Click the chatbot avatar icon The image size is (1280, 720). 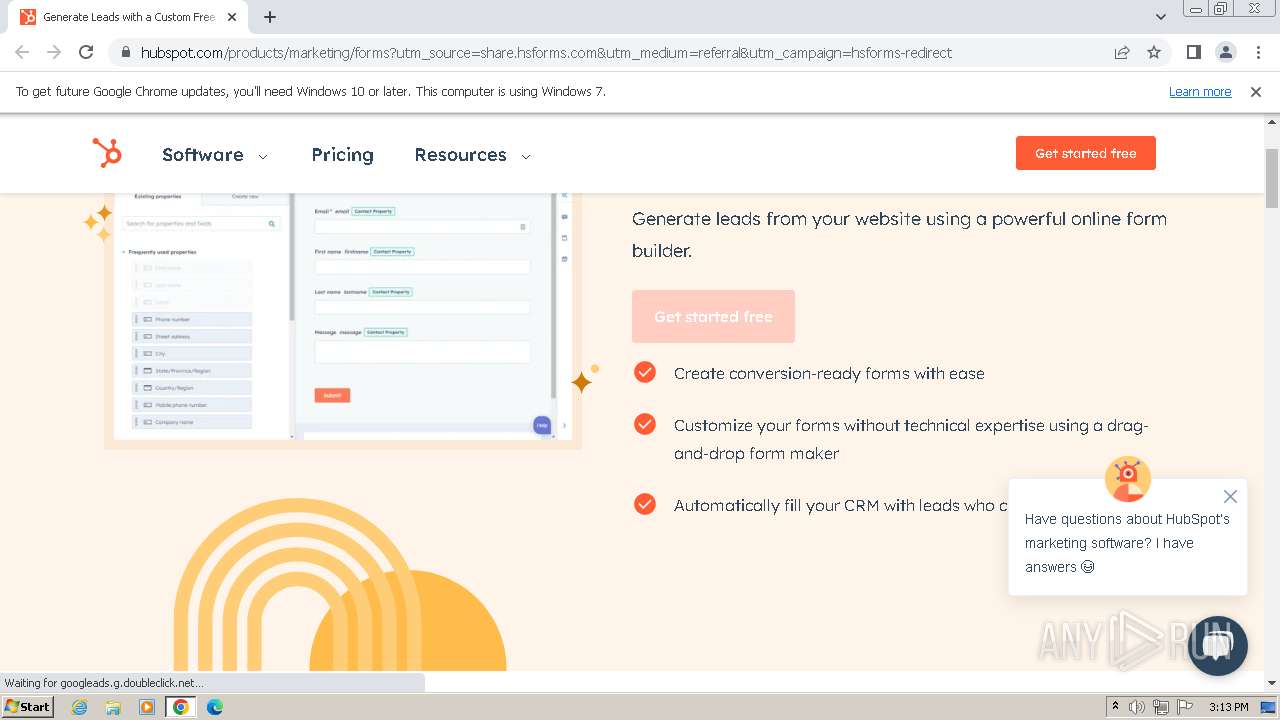click(x=1128, y=479)
